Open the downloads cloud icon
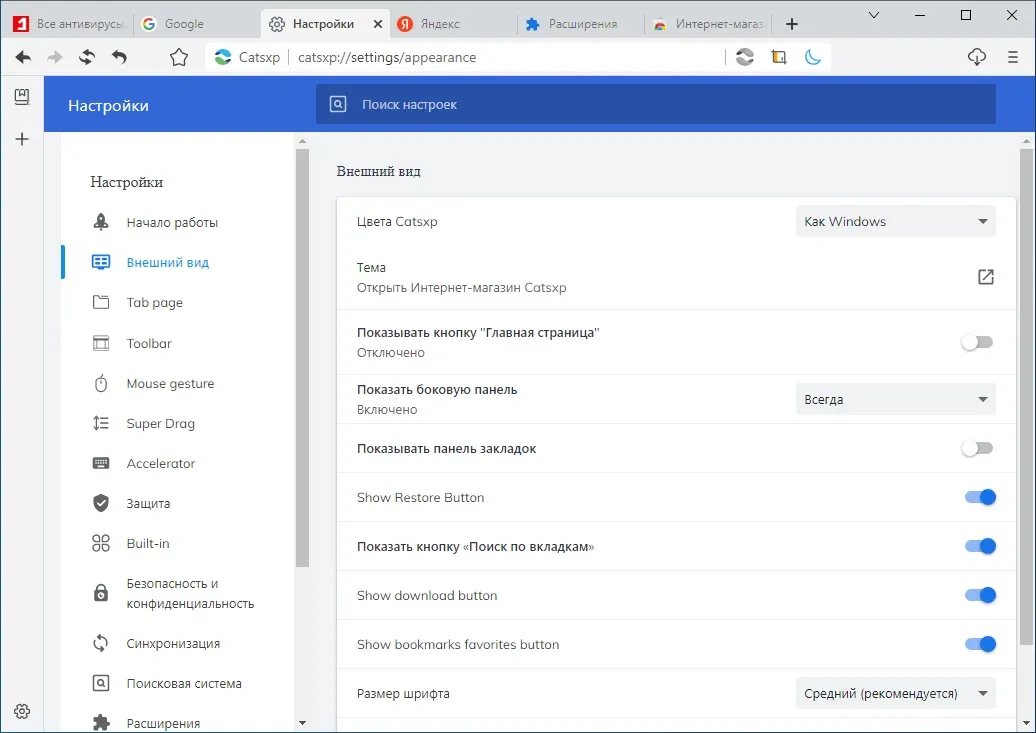1036x733 pixels. [977, 58]
